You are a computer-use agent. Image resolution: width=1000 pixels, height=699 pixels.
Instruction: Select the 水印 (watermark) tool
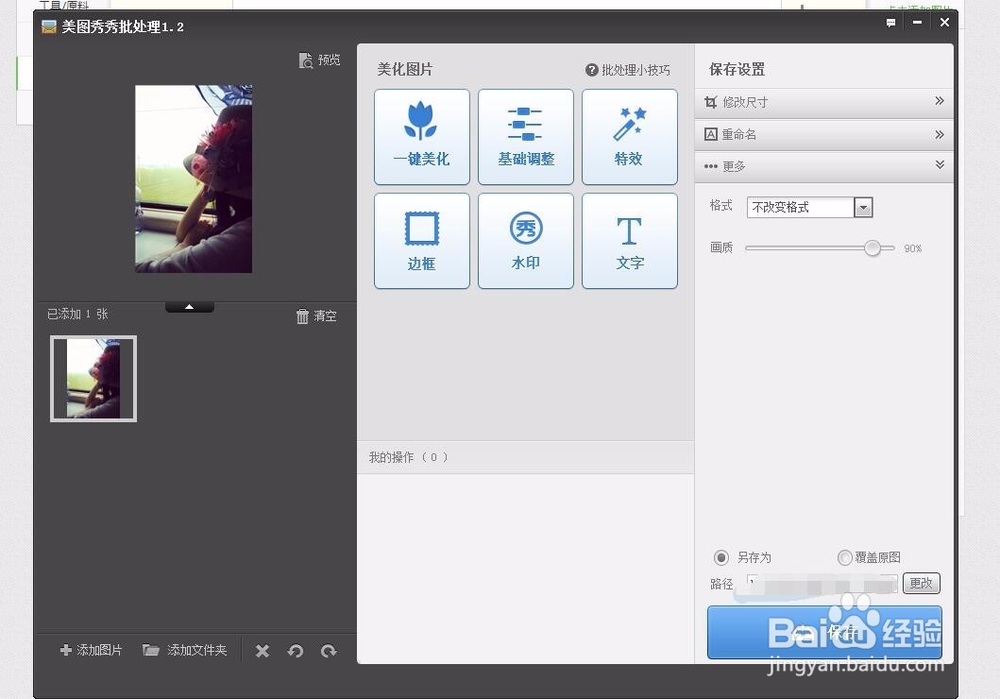coord(525,240)
